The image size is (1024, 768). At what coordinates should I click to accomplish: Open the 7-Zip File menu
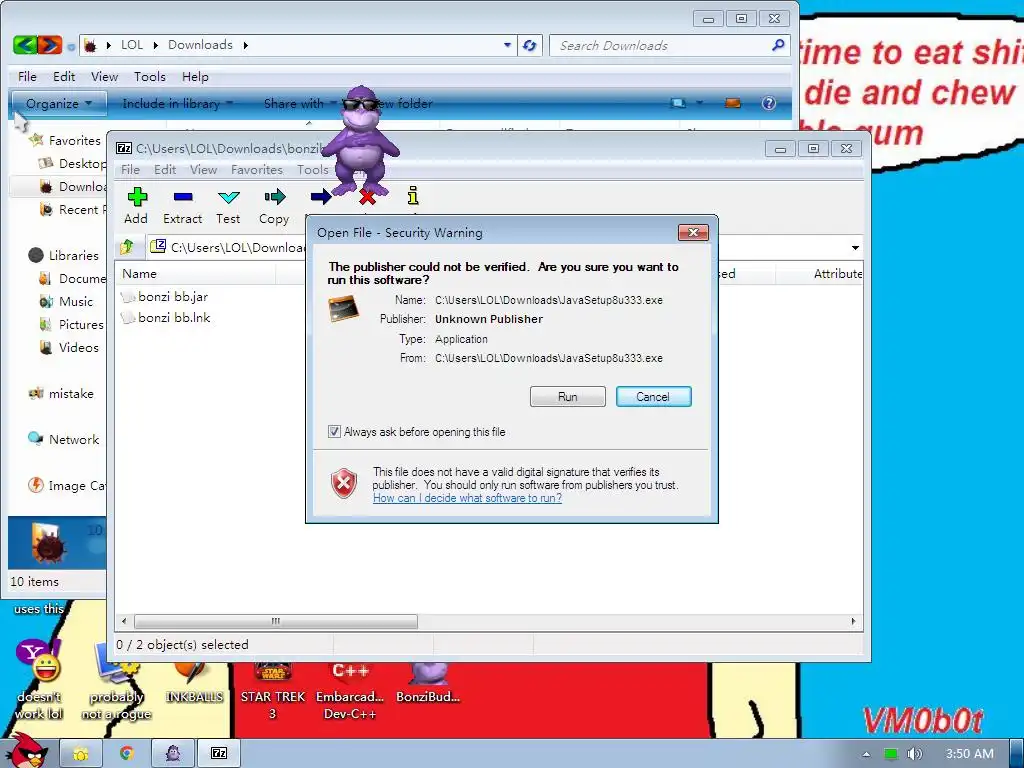[x=131, y=170]
